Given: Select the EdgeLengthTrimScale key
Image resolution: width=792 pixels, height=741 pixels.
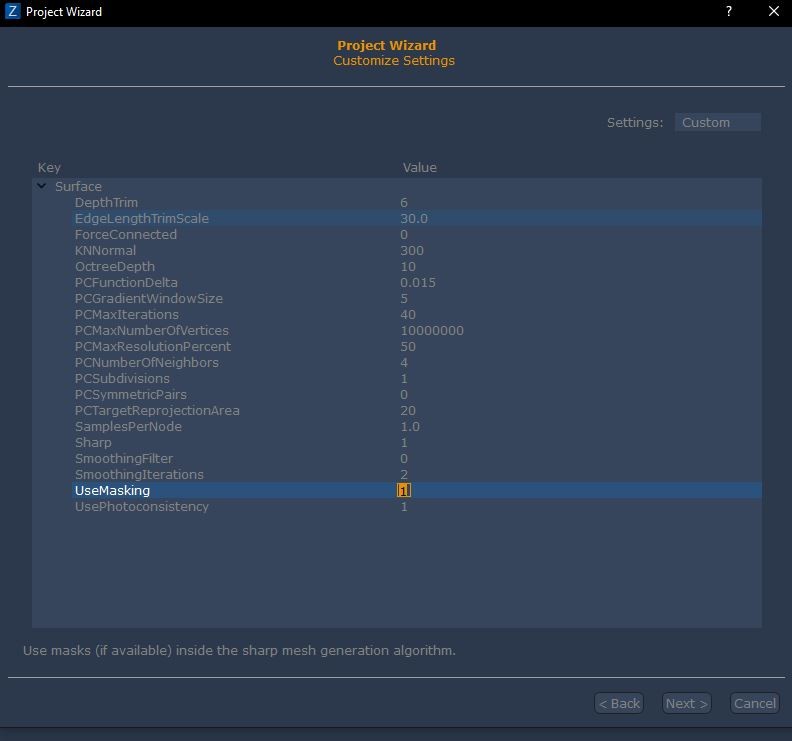Looking at the screenshot, I should click(141, 218).
